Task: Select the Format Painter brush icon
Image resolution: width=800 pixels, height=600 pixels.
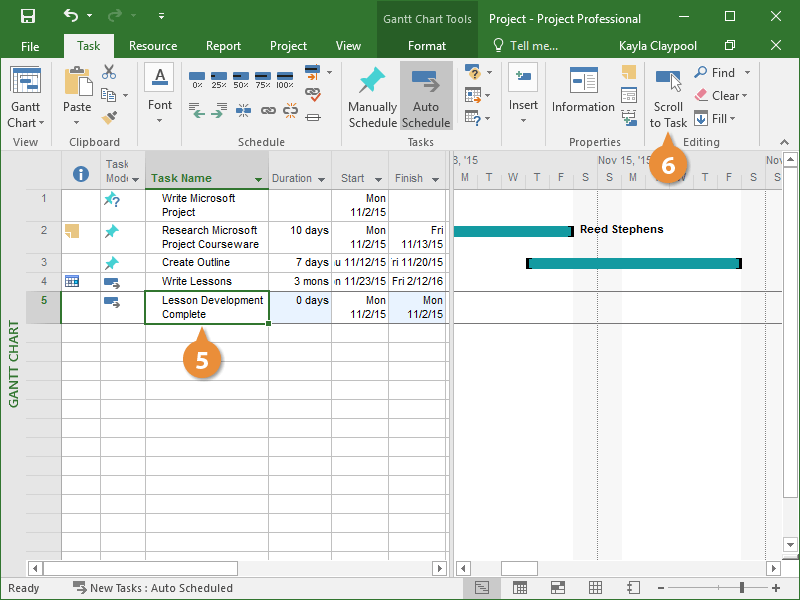Action: [109, 117]
